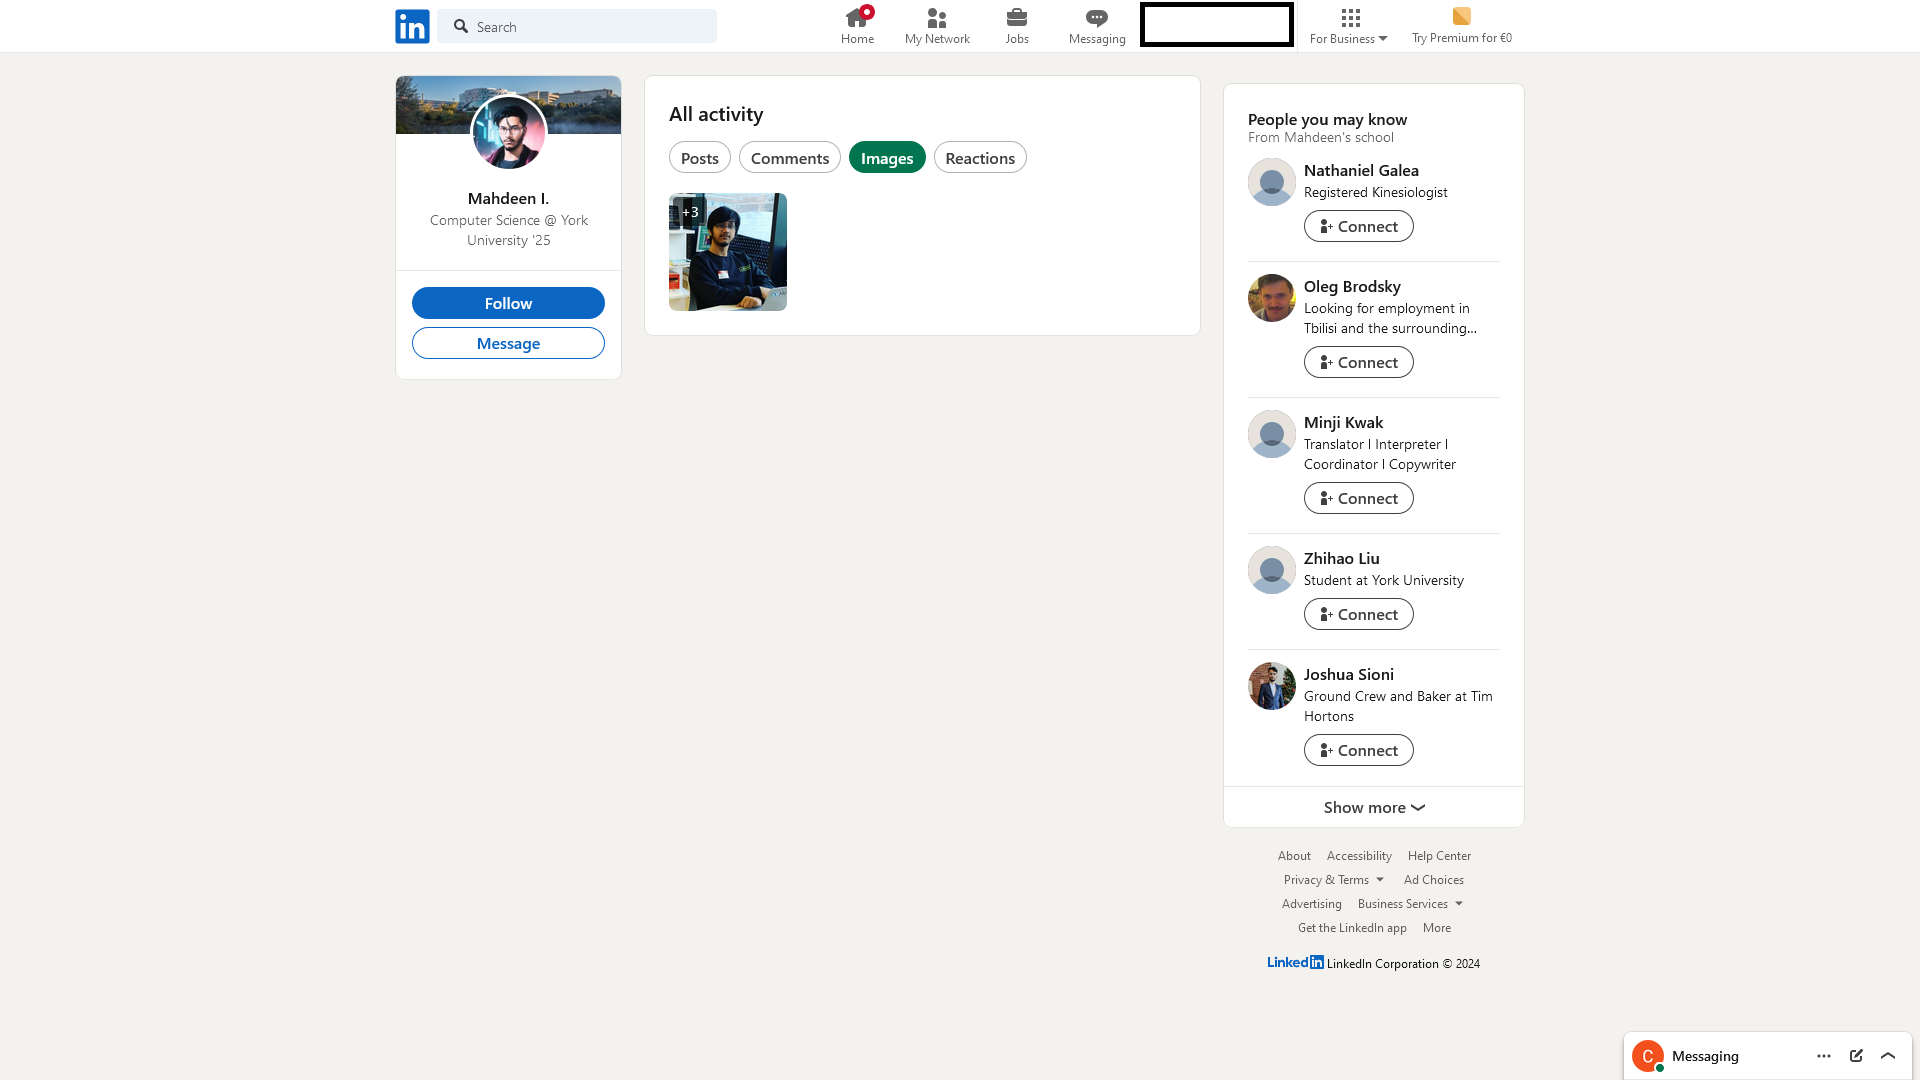Open the Jobs briefcase icon
The width and height of the screenshot is (1920, 1080).
pyautogui.click(x=1017, y=18)
